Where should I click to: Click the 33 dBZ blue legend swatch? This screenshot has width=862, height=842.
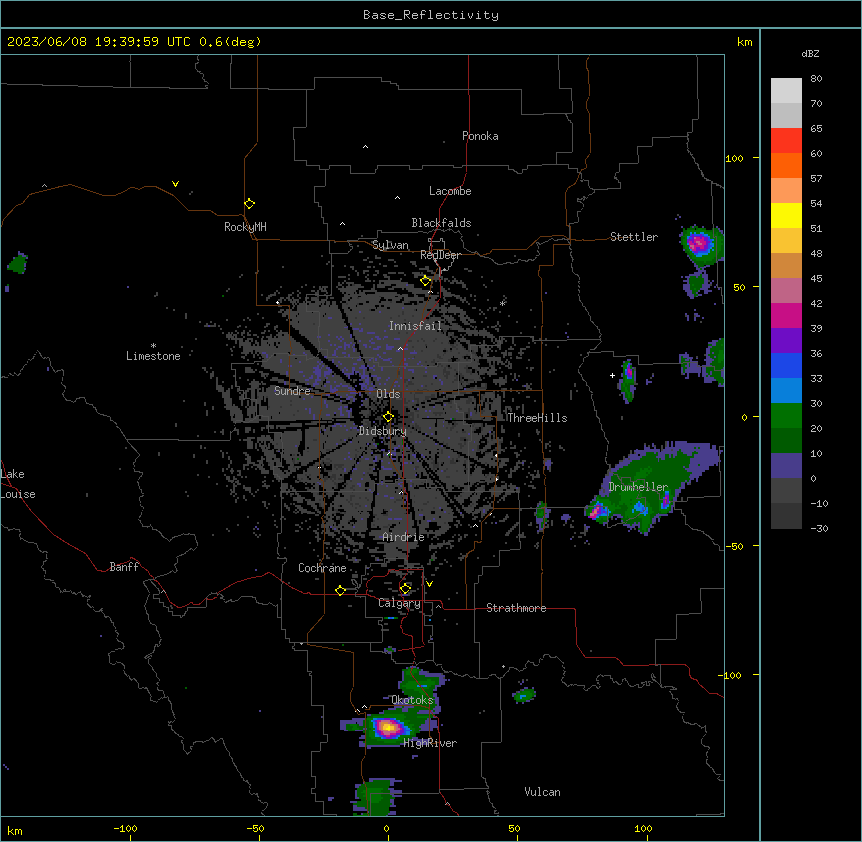[786, 365]
